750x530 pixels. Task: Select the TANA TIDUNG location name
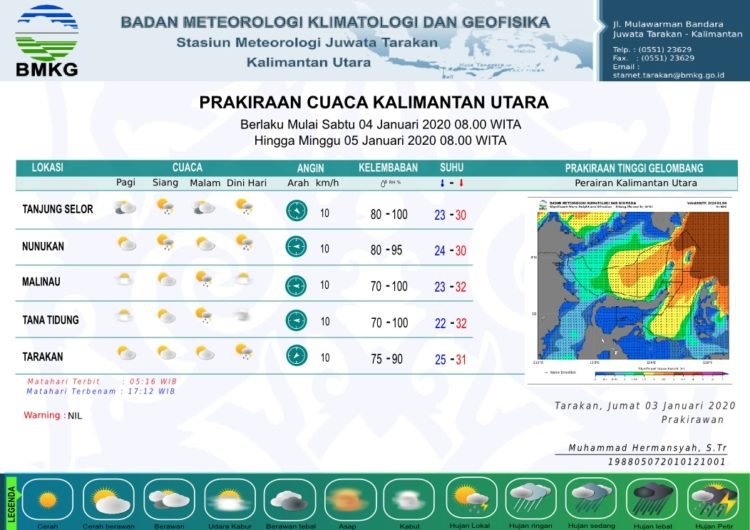(50, 320)
